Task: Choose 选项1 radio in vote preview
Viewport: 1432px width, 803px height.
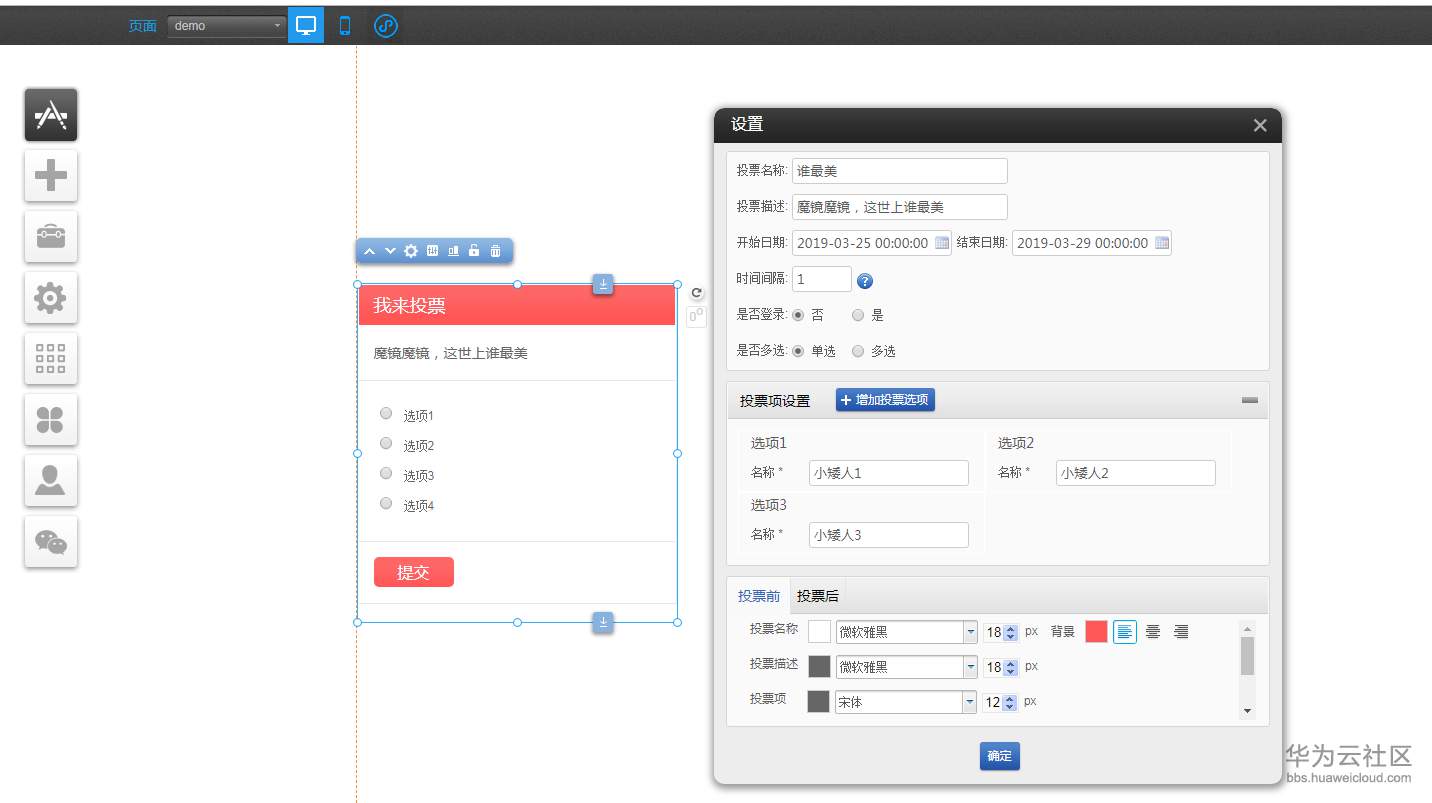Action: (x=386, y=413)
